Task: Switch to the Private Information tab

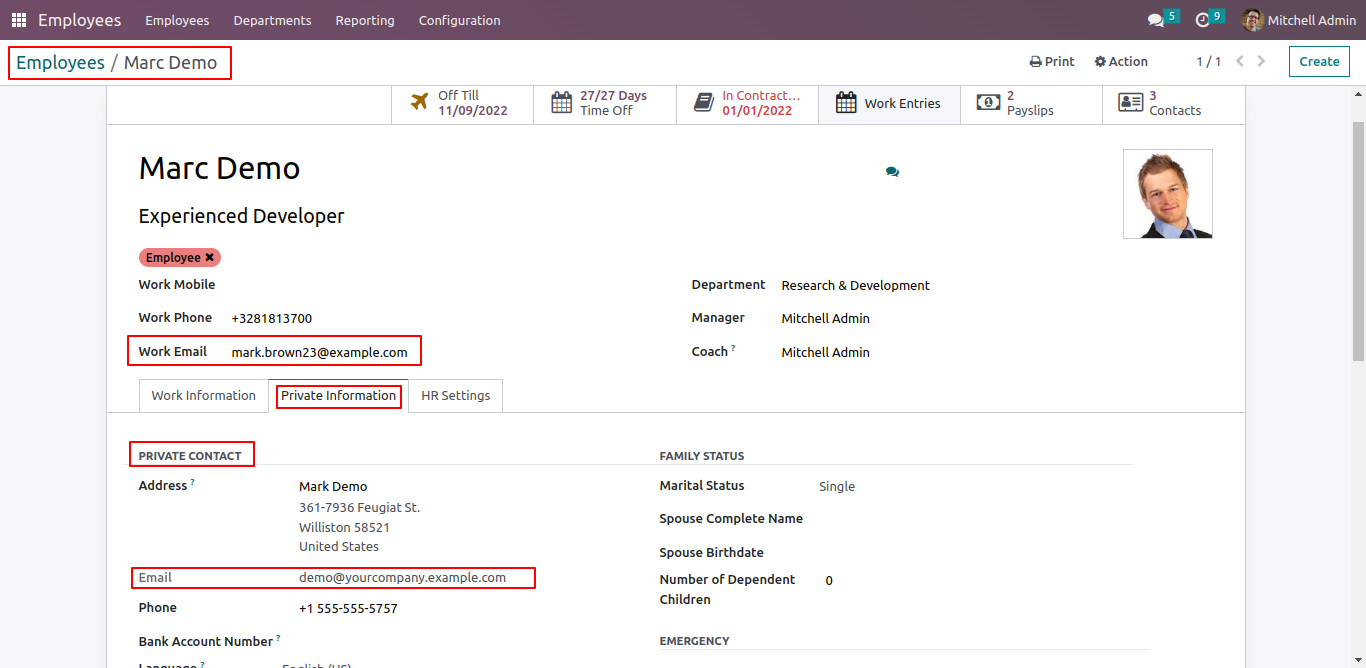Action: 339,396
